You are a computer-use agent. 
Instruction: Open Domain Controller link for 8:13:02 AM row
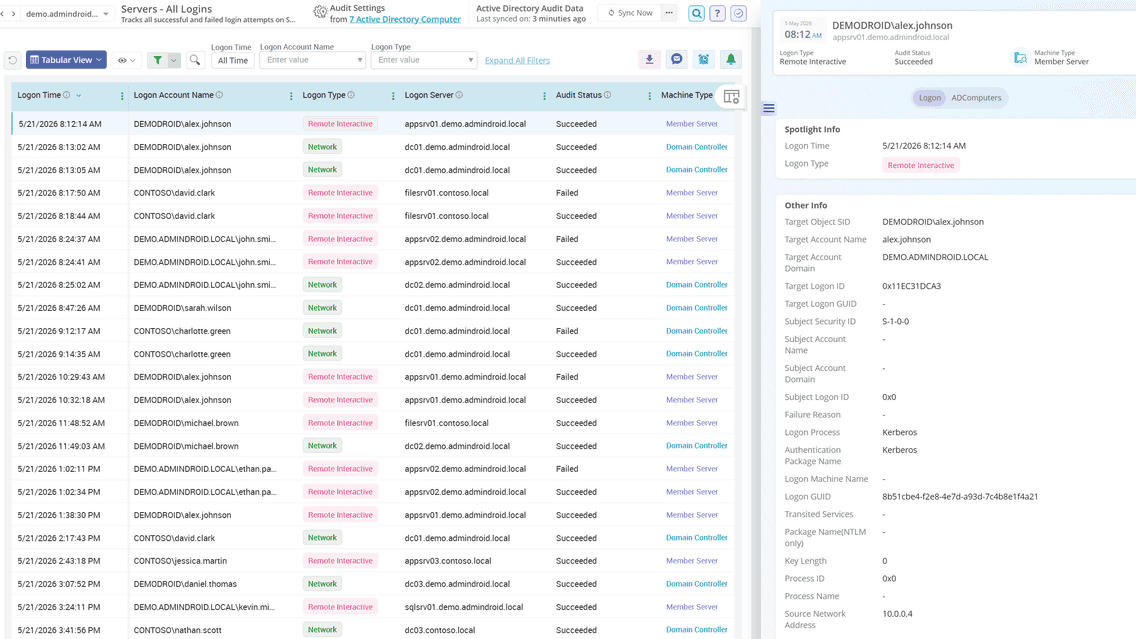[696, 147]
